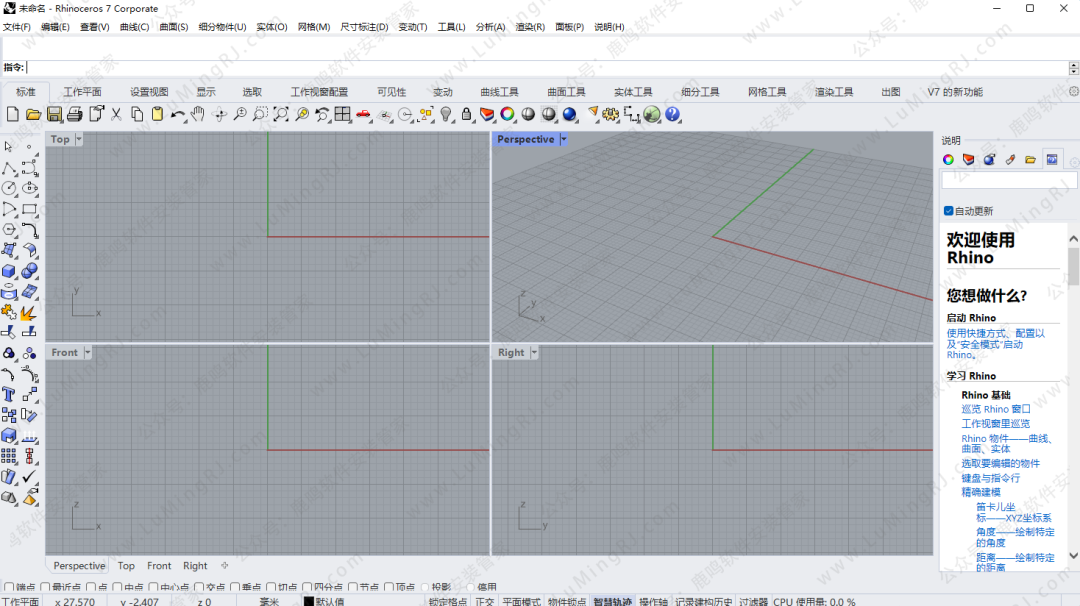The image size is (1080, 606).
Task: Select the Text tool in left sidebar
Action: coord(9,394)
